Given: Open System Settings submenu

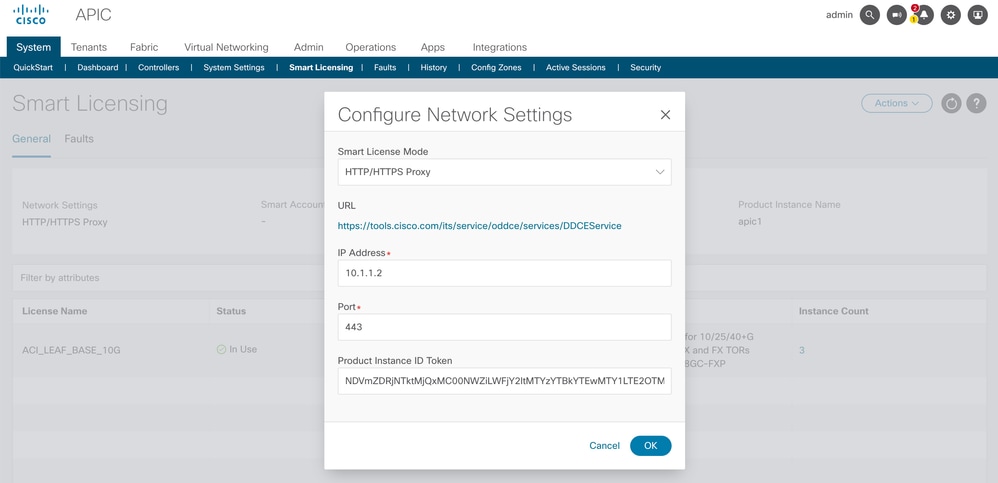Looking at the screenshot, I should click(234, 67).
